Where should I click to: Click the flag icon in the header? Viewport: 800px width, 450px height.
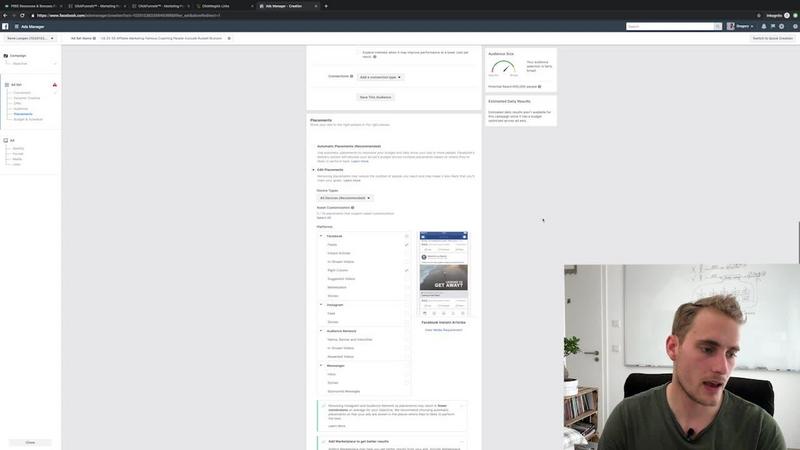tap(772, 27)
